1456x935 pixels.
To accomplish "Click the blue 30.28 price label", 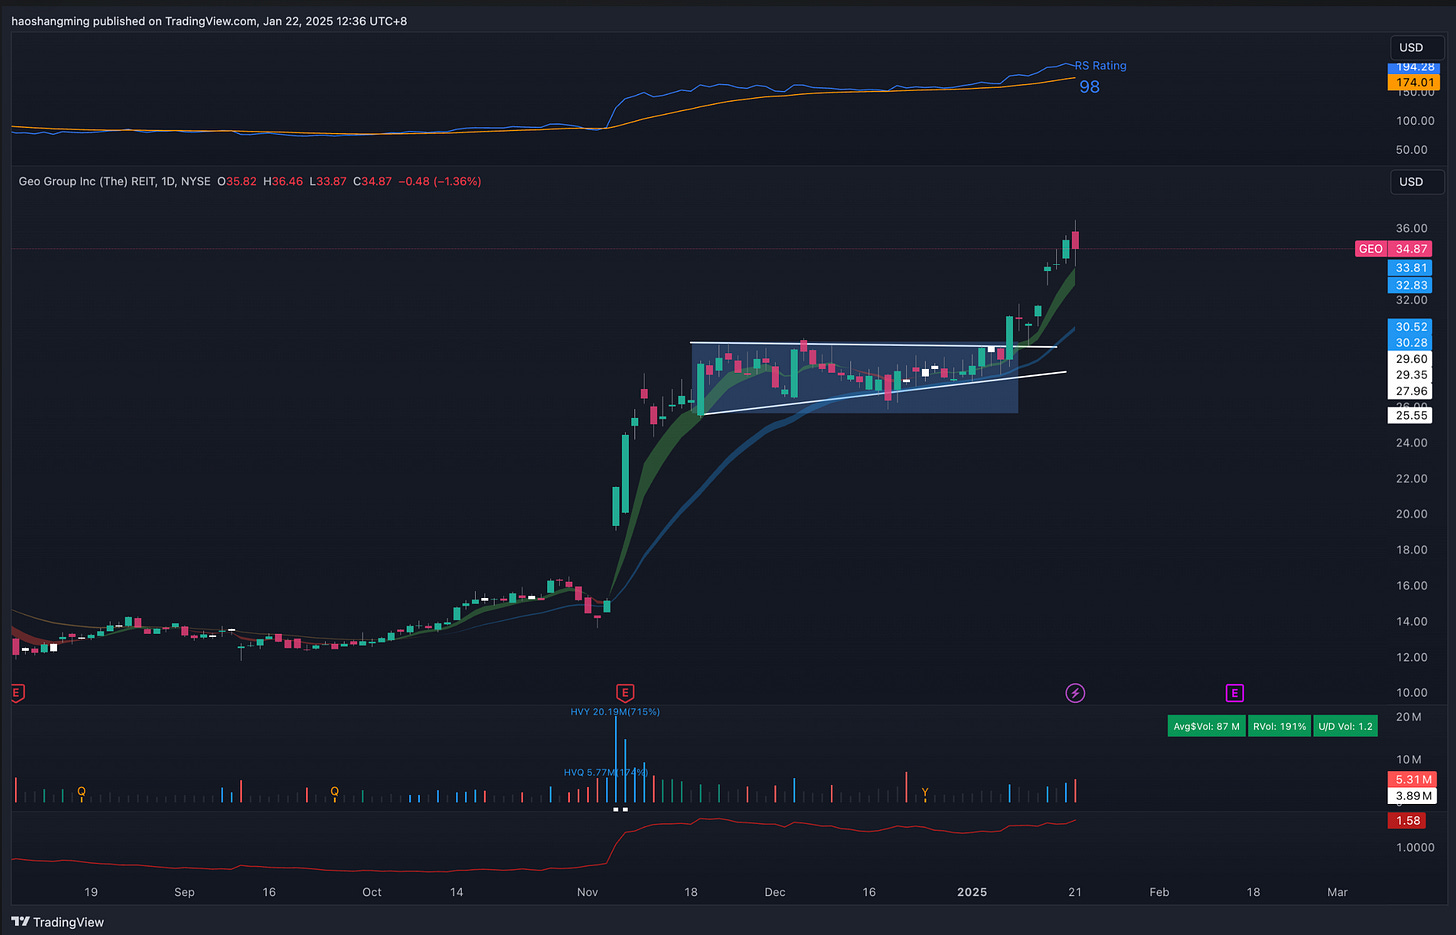I will [1412, 343].
